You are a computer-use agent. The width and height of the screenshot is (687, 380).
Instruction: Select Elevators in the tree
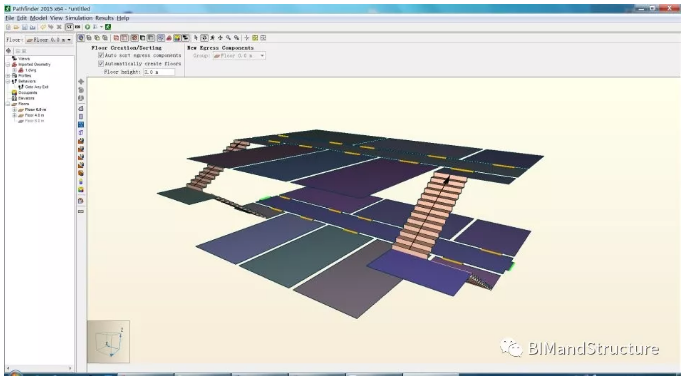coord(26,98)
